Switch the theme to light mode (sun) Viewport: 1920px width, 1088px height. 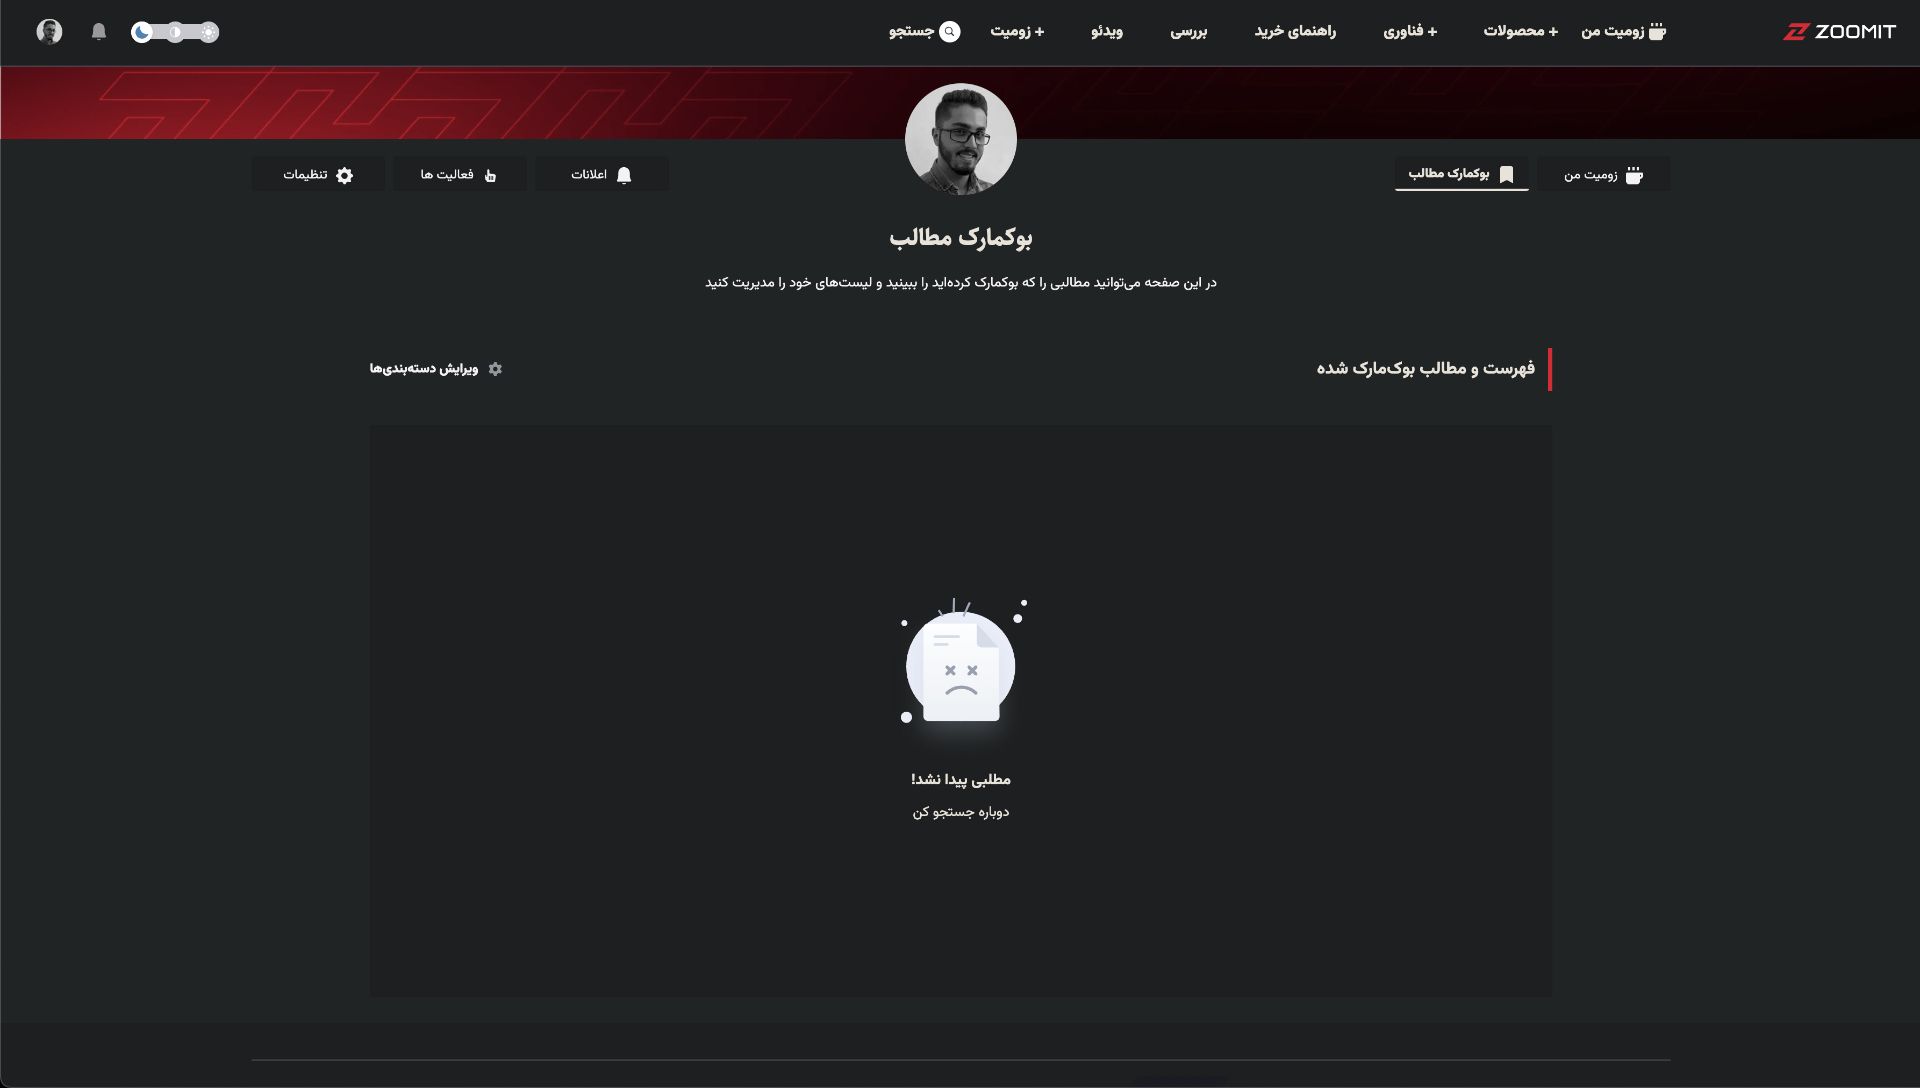point(208,32)
